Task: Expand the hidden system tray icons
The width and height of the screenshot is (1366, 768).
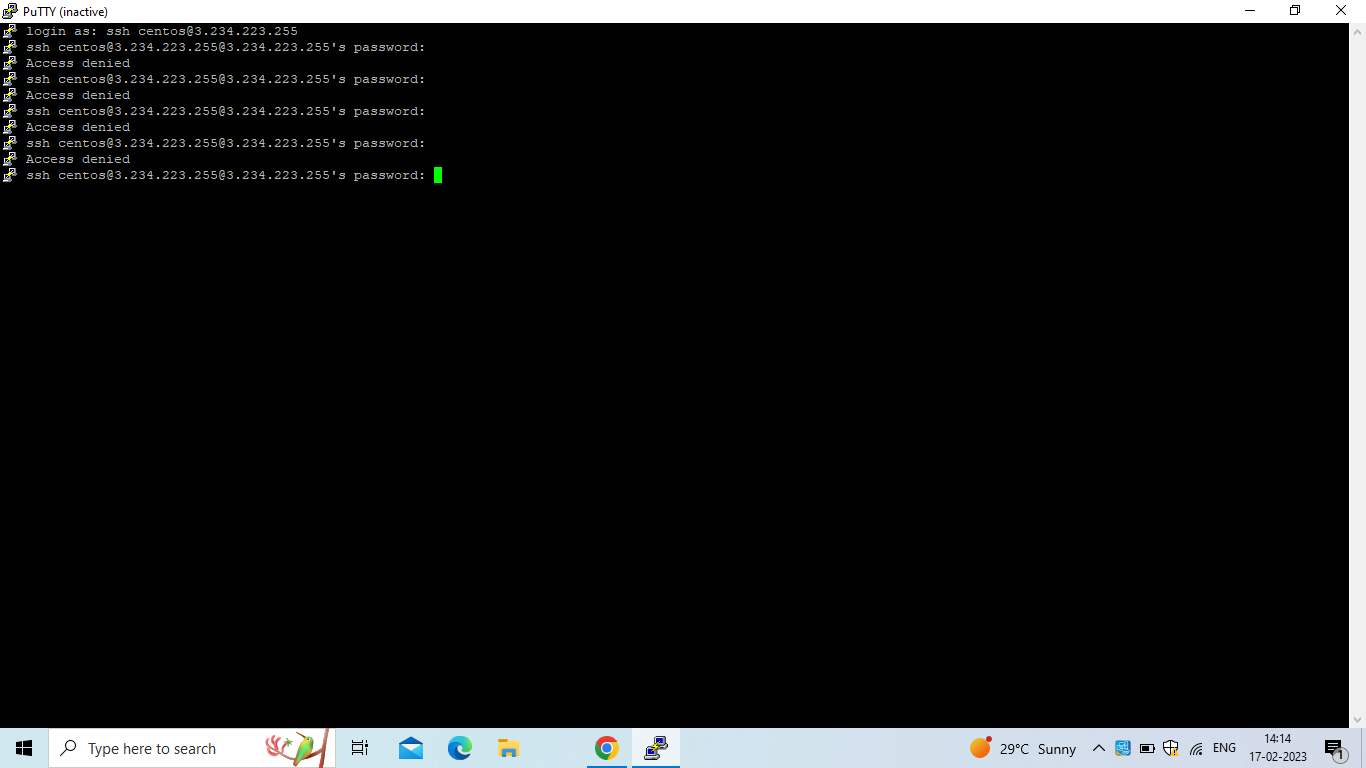Action: pos(1098,747)
